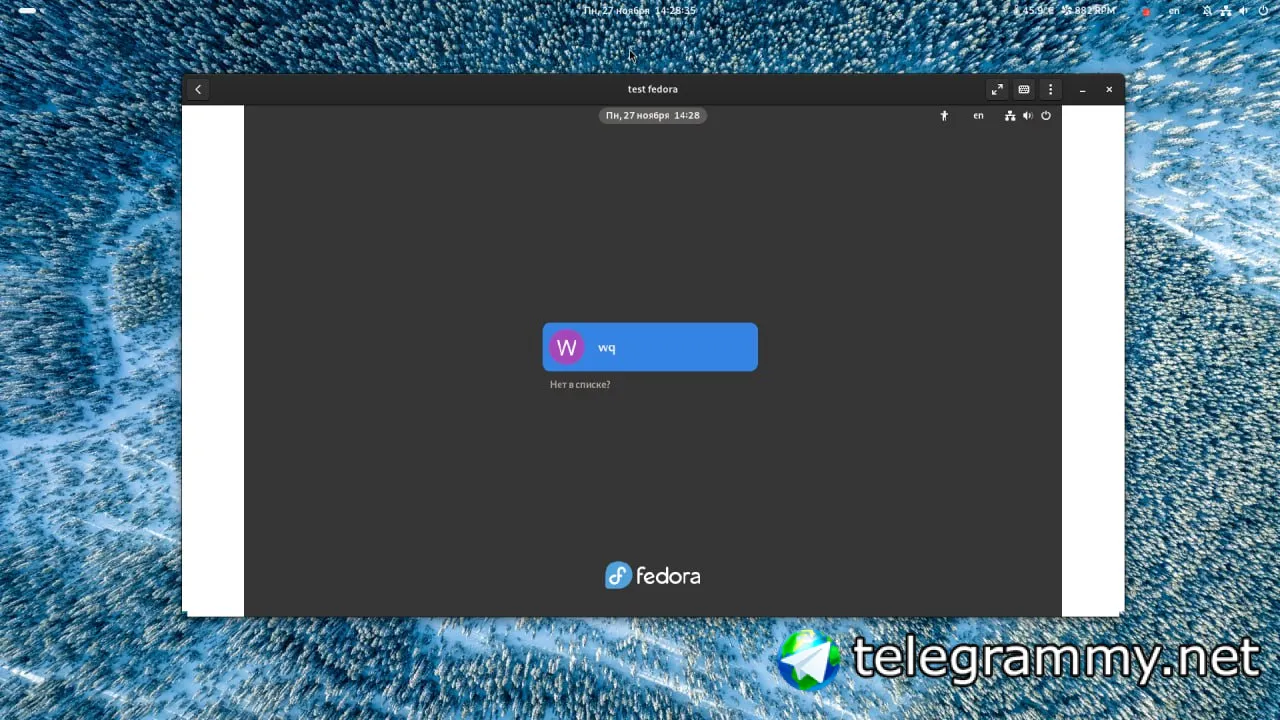Image resolution: width=1280 pixels, height=720 pixels.
Task: Enter fullscreen mode for test fedora
Action: [x=997, y=89]
